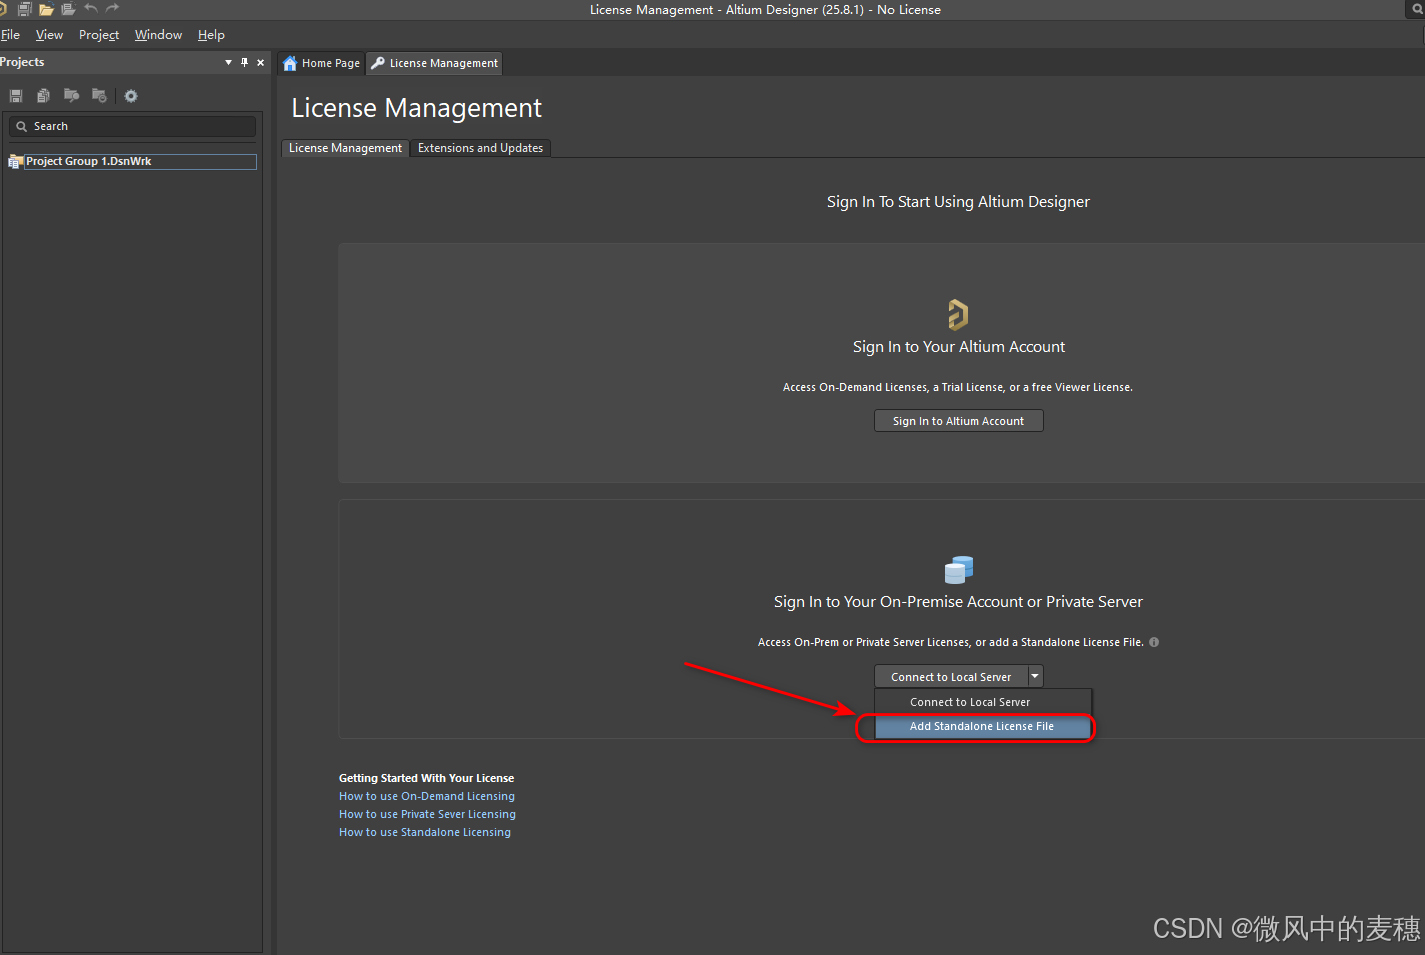1425x955 pixels.
Task: Click the folder-with-gear icon in Projects toolbar
Action: point(99,96)
